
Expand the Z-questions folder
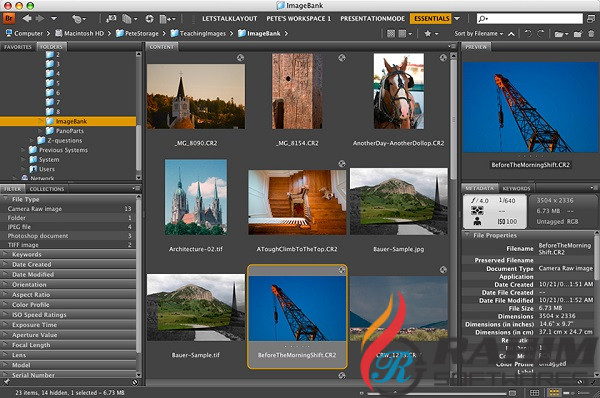(x=32, y=140)
